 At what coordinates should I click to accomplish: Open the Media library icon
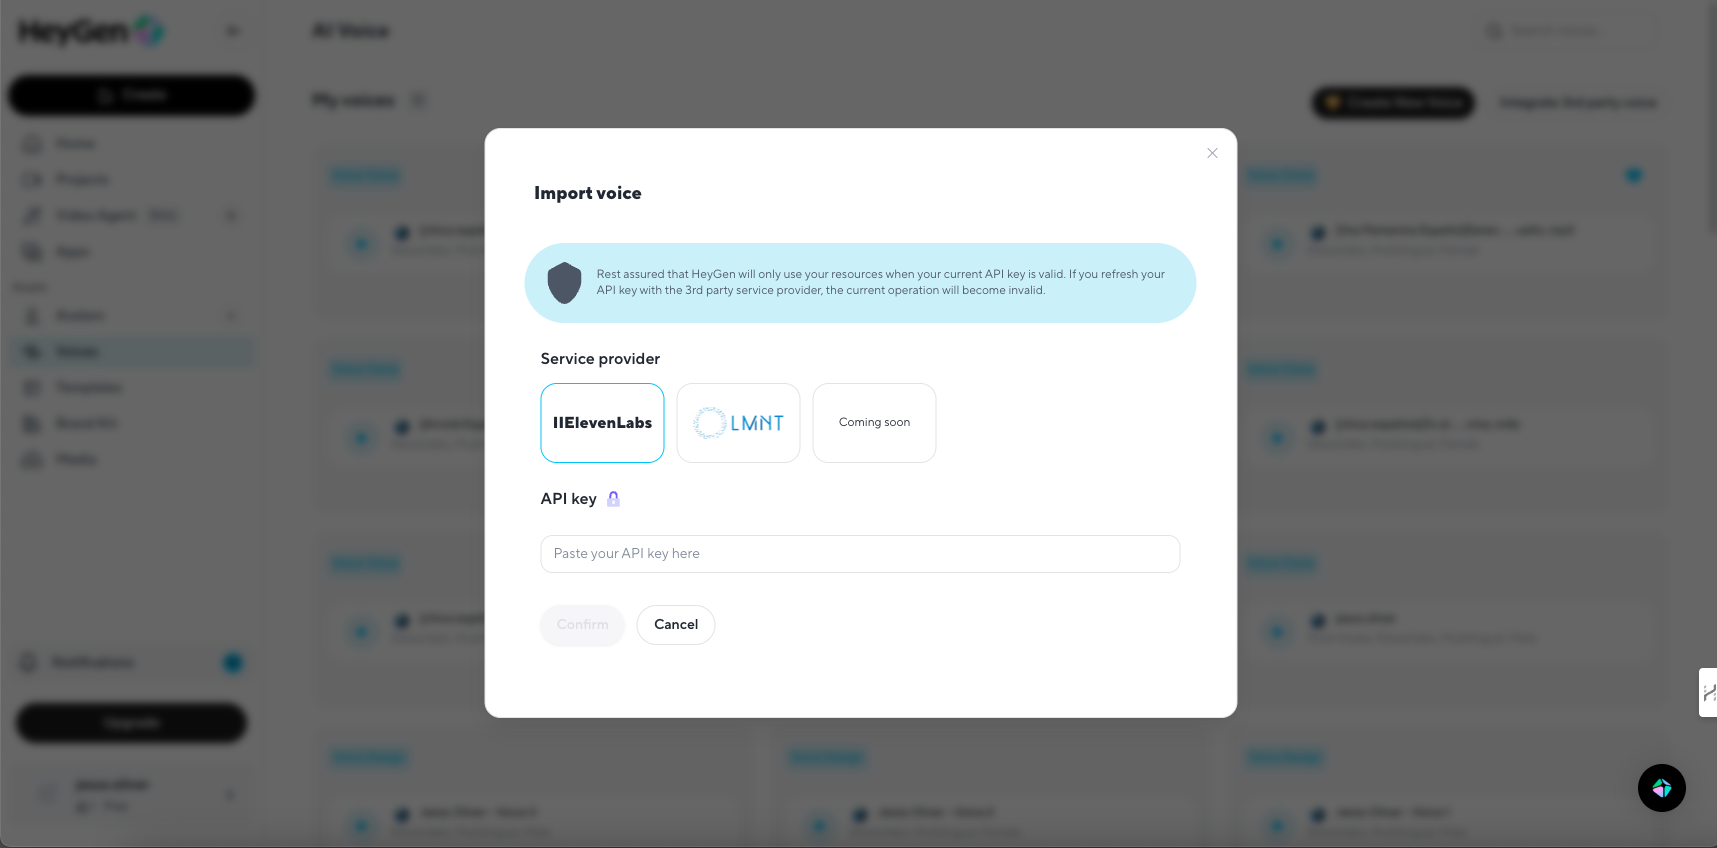click(x=32, y=459)
